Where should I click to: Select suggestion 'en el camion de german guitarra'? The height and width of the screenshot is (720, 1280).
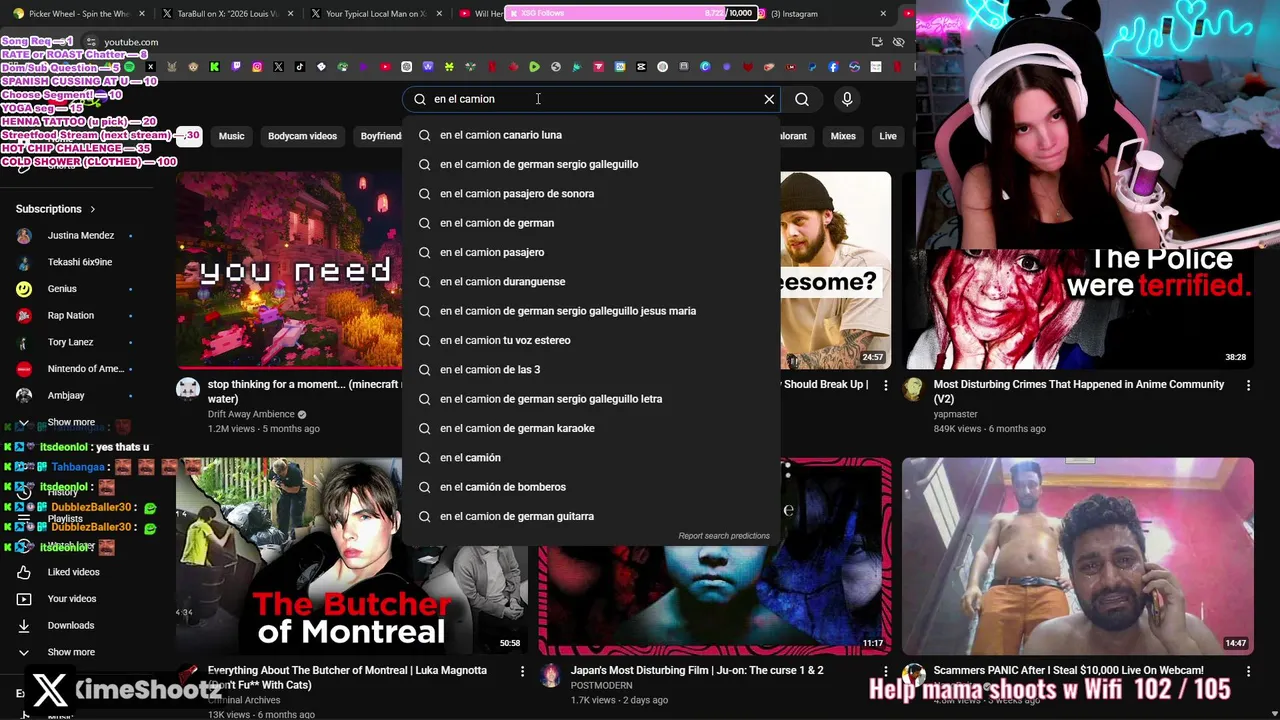pyautogui.click(x=591, y=516)
